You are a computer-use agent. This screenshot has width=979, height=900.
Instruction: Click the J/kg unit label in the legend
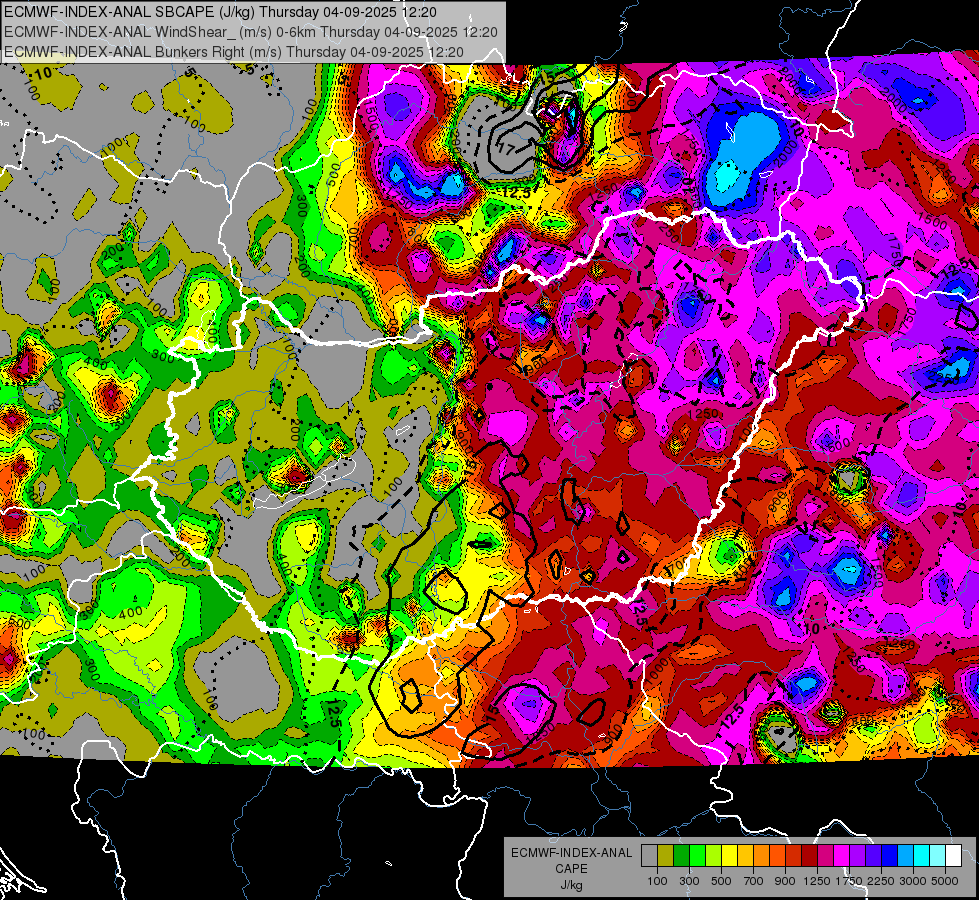pos(571,885)
